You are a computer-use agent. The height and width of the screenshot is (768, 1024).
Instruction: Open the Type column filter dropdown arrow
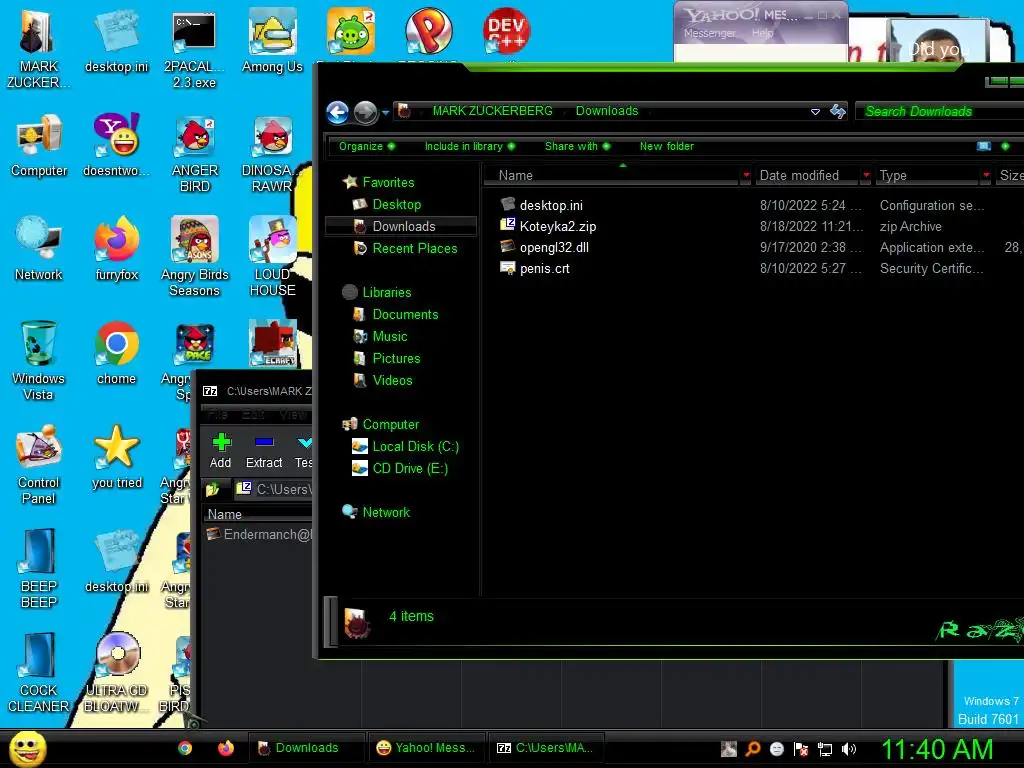986,175
